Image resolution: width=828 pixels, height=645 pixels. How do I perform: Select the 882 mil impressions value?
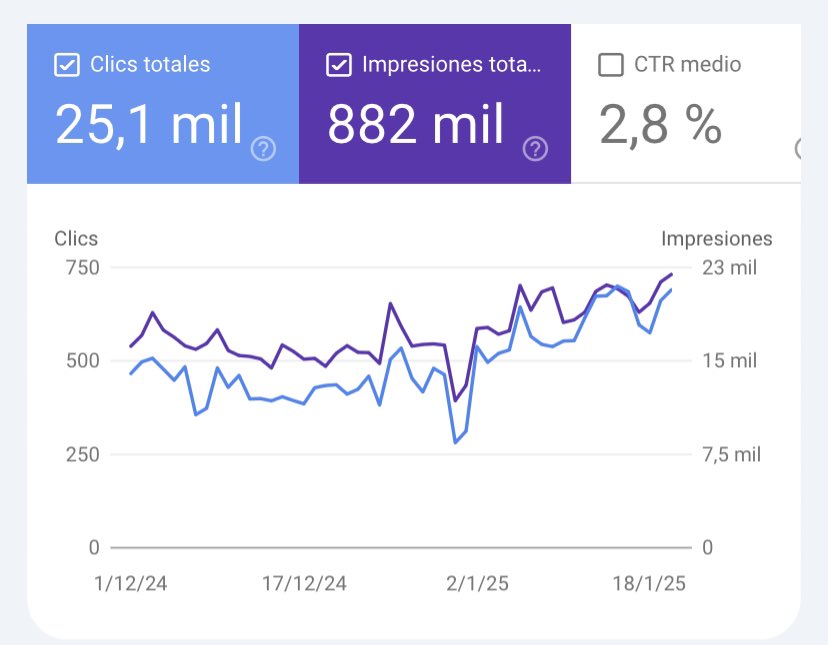pos(416,125)
